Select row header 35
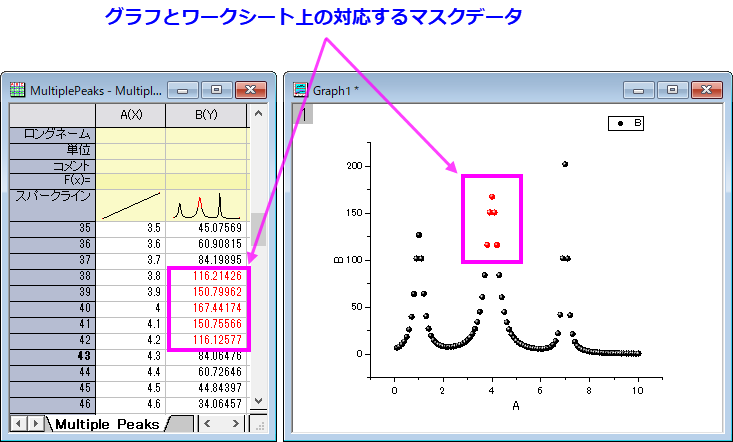The image size is (733, 442). point(53,228)
